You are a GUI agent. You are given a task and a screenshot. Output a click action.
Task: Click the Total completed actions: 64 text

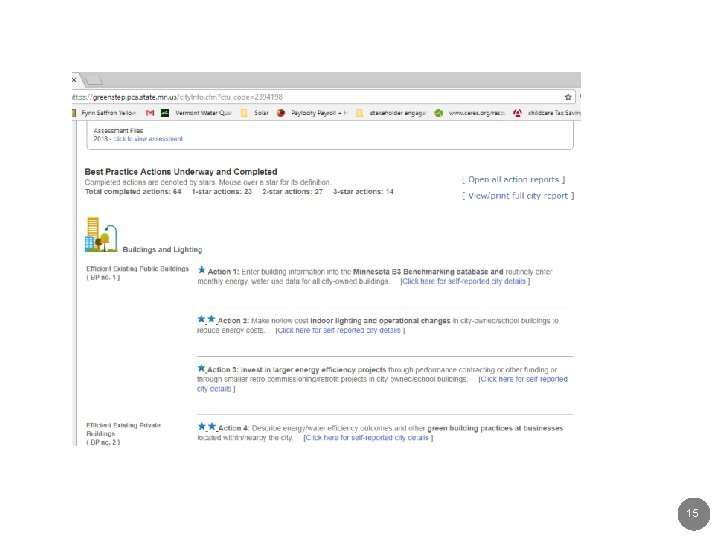[x=133, y=191]
